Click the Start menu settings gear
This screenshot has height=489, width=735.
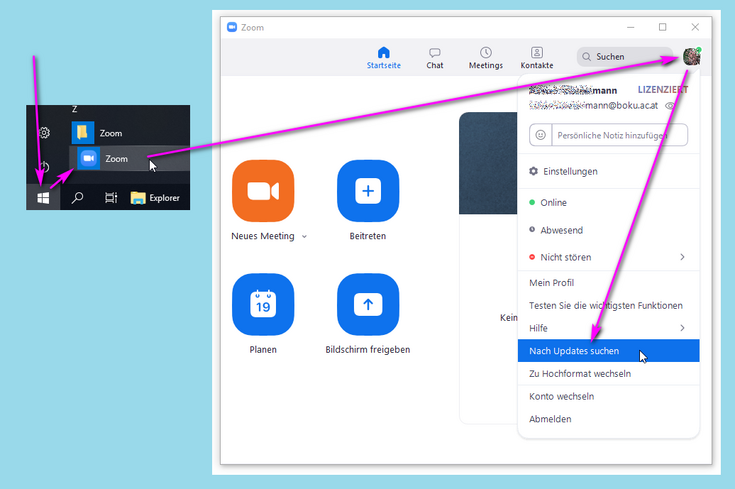(44, 133)
